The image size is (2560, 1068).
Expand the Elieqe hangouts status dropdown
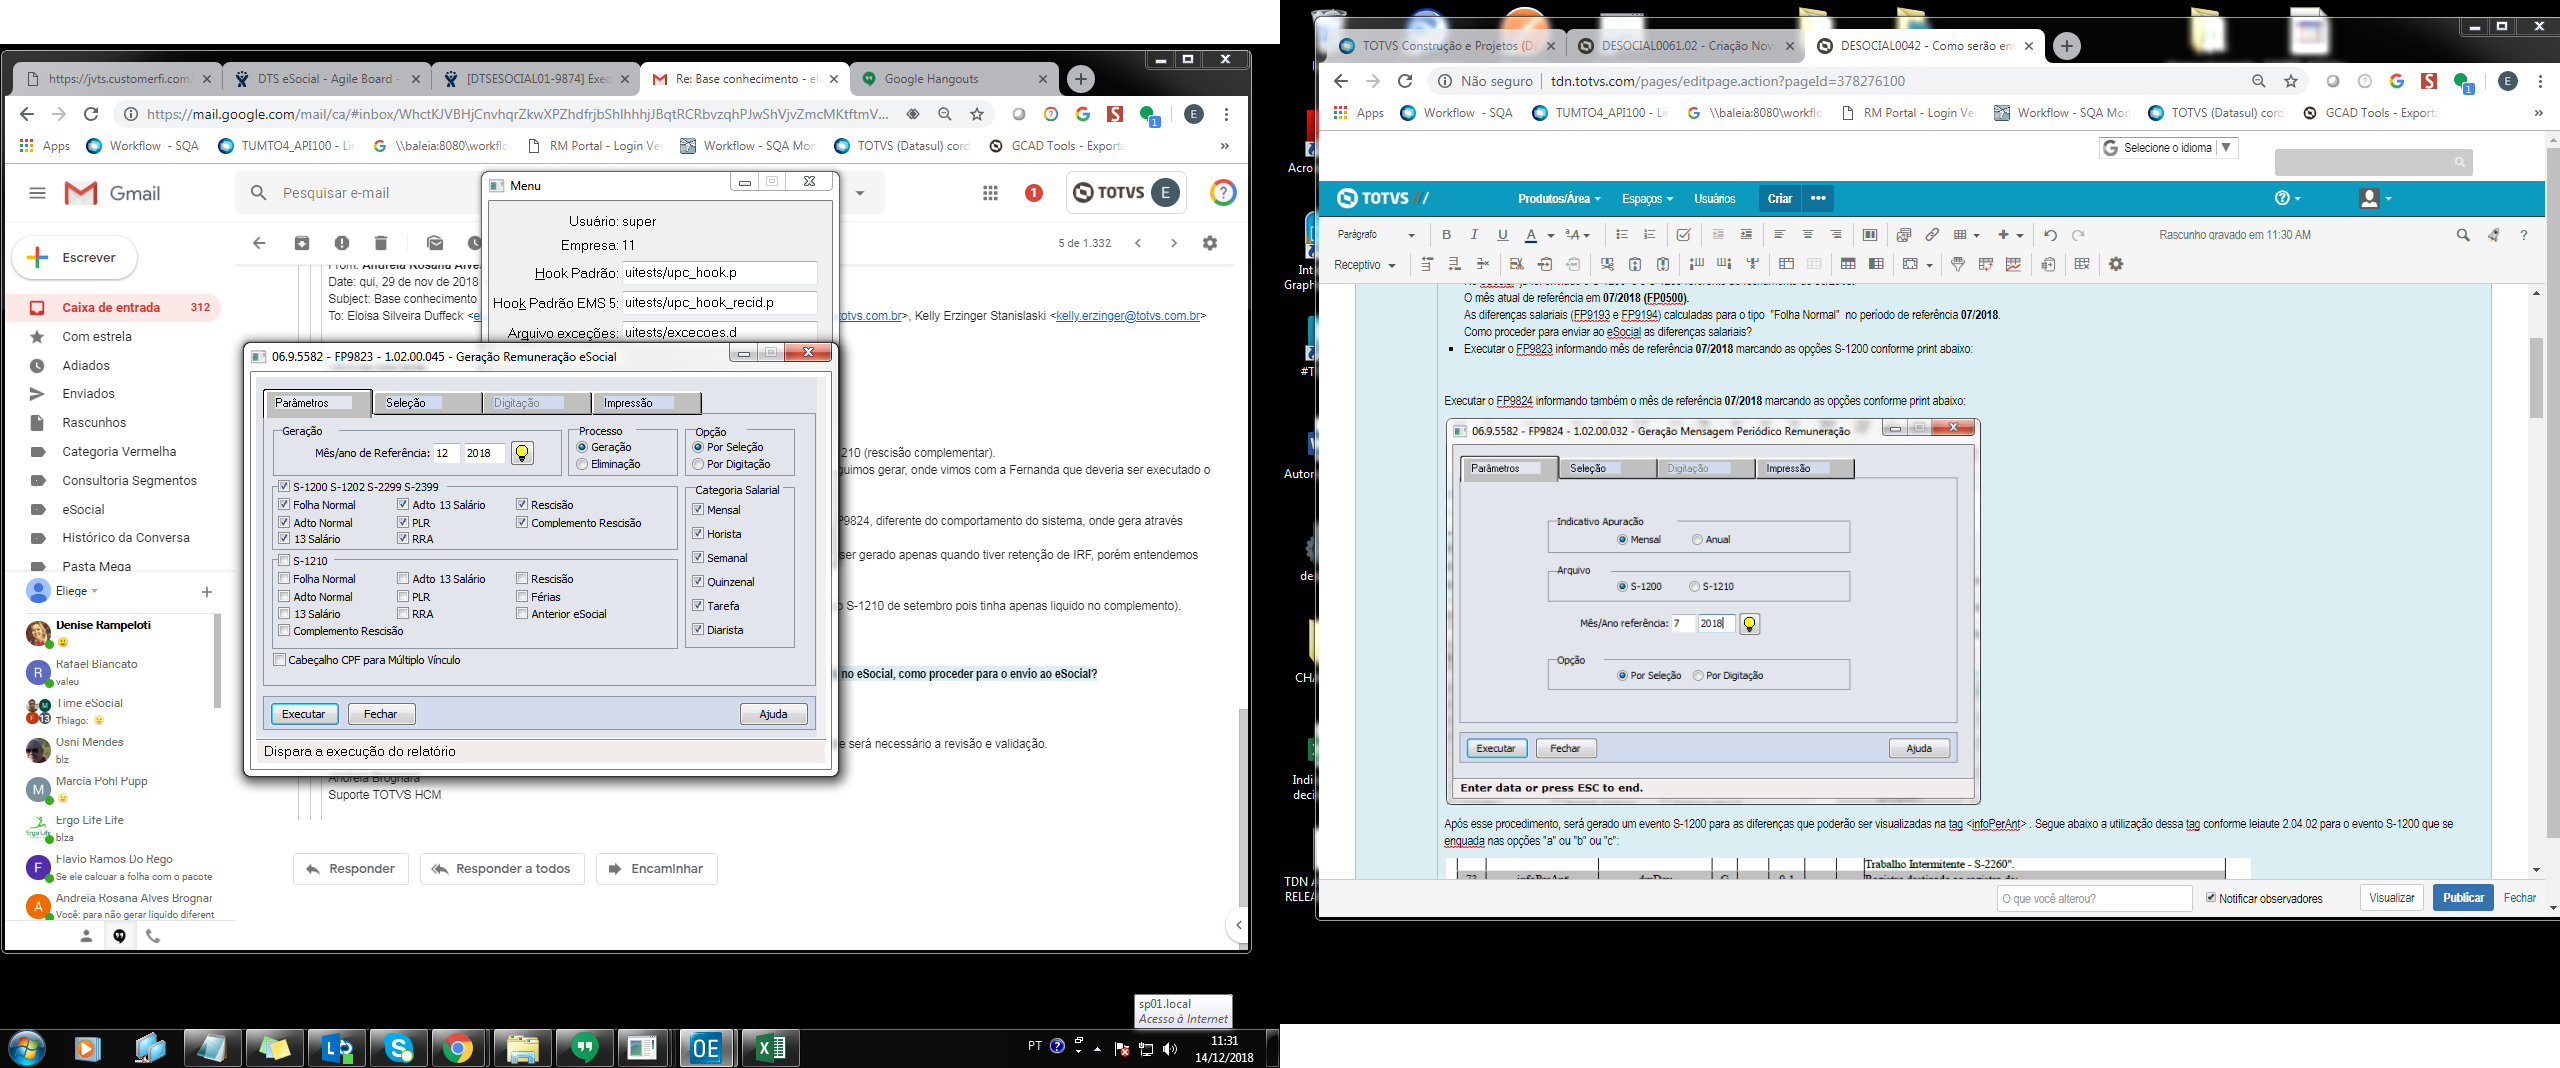tap(76, 591)
